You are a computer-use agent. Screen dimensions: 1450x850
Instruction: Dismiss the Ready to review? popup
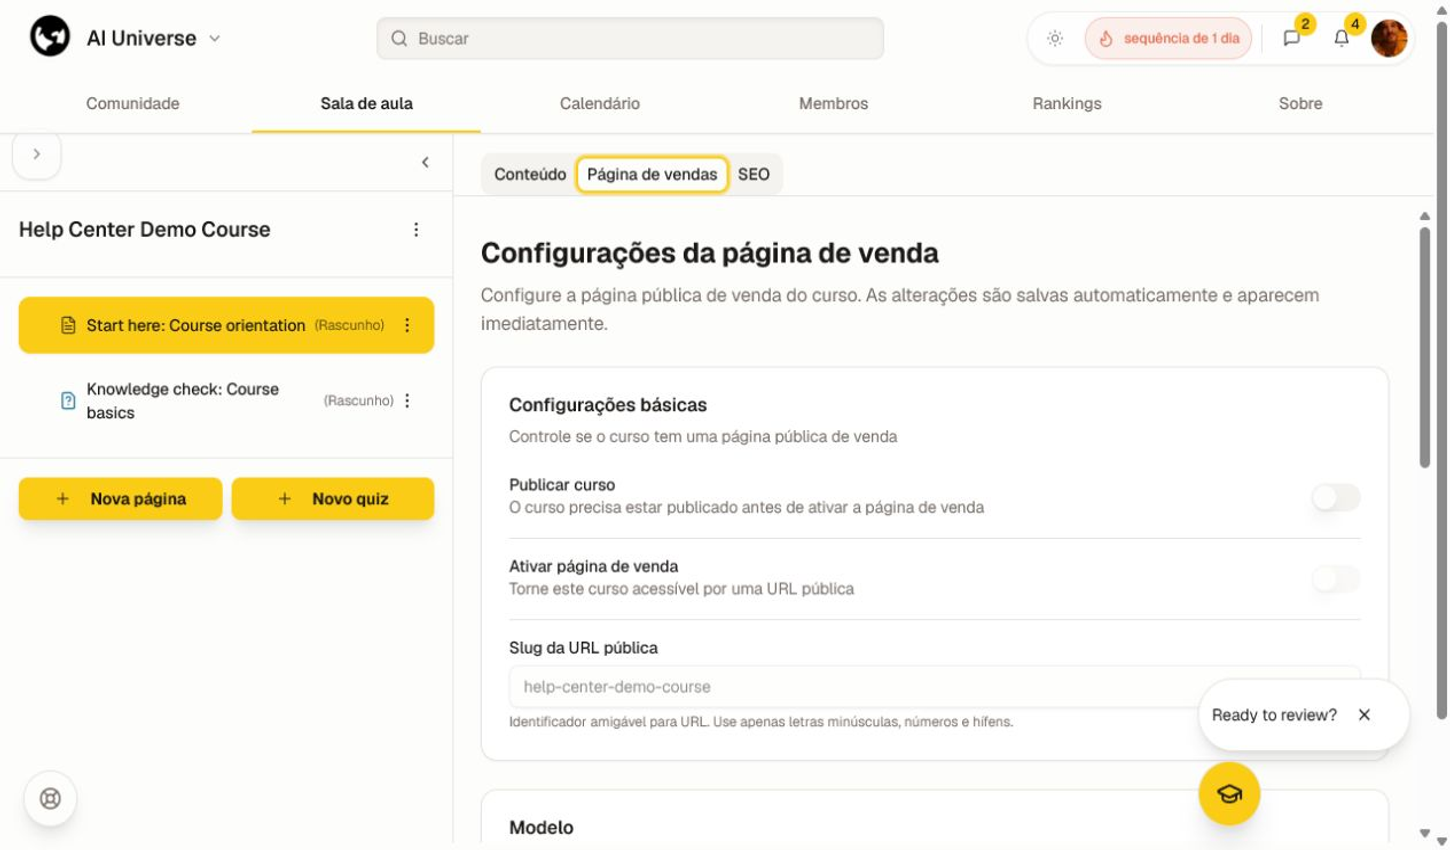1364,715
